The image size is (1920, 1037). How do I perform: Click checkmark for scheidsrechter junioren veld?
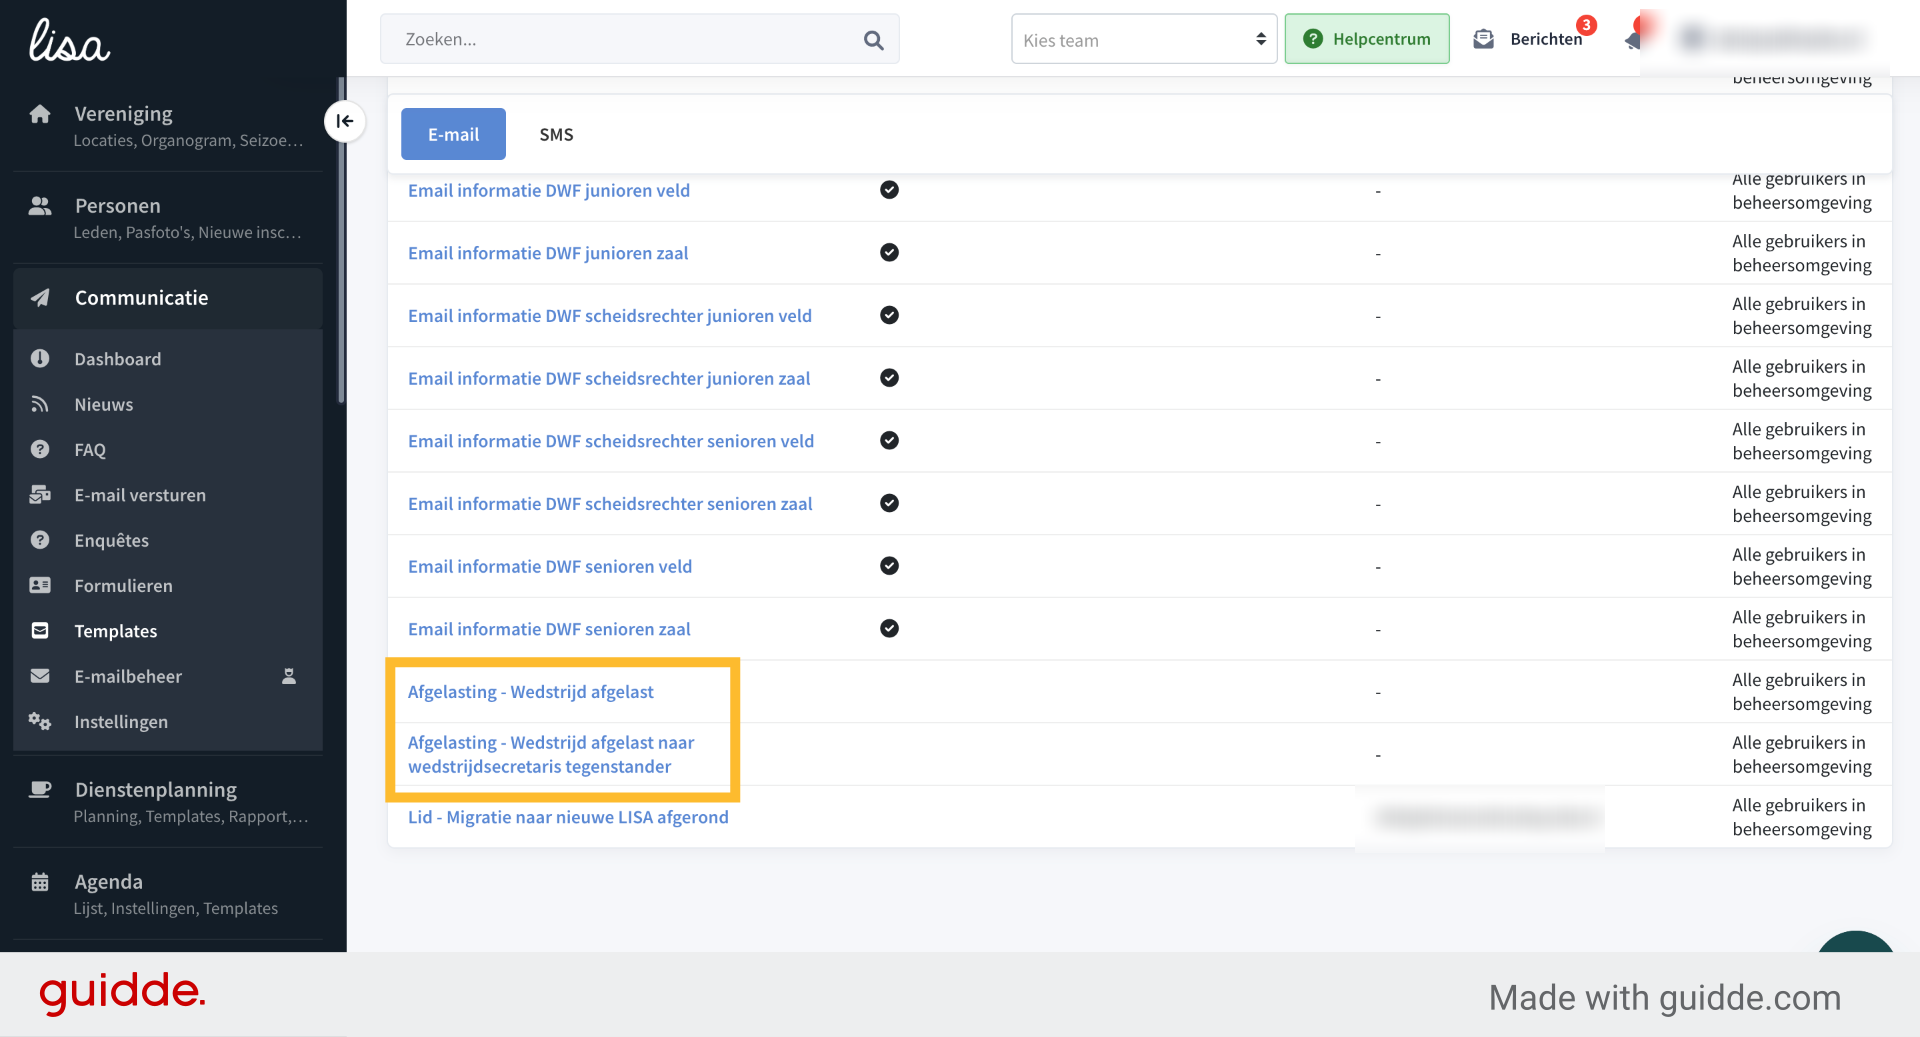pos(889,315)
